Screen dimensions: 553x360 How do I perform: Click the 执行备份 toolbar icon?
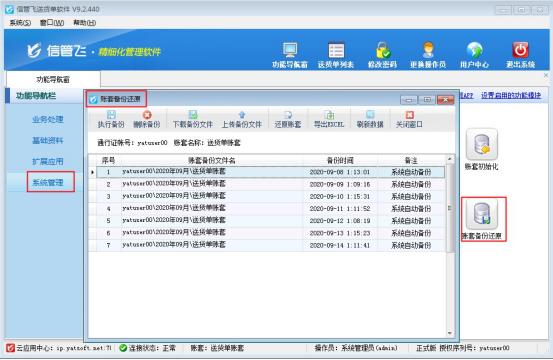[111, 119]
